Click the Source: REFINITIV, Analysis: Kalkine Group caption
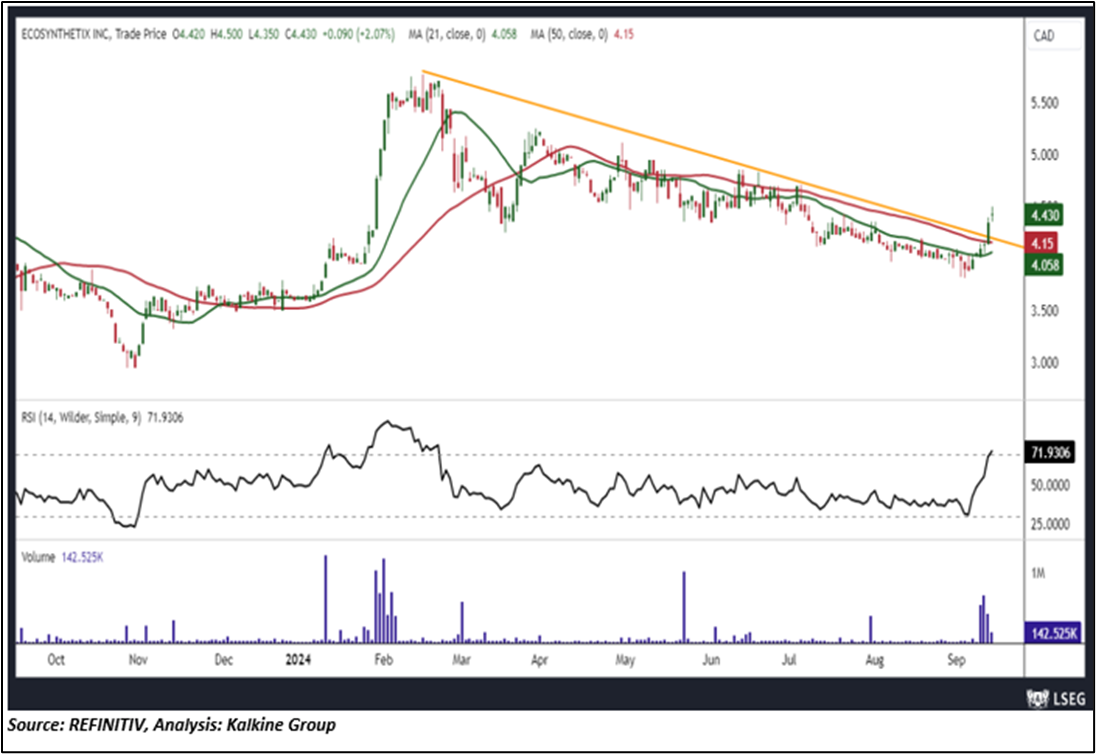This screenshot has width=1096, height=754. [x=172, y=725]
